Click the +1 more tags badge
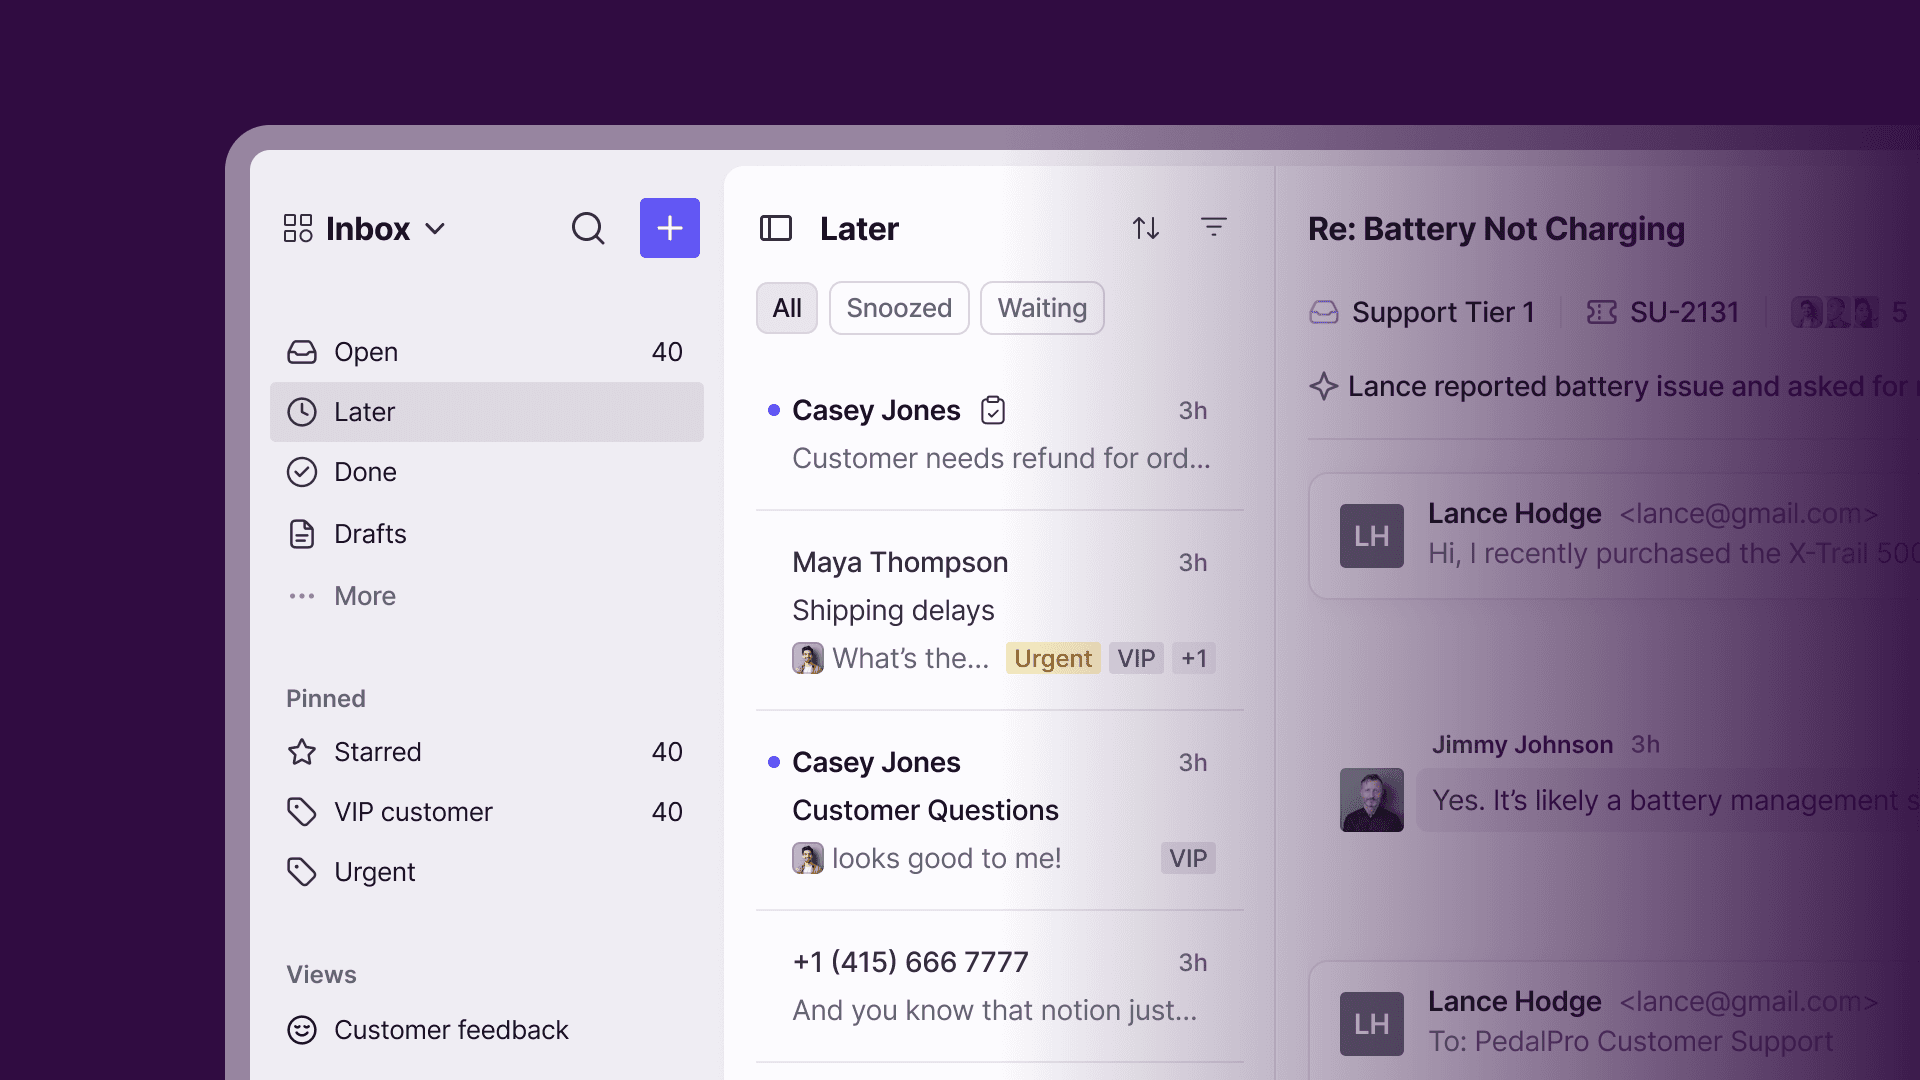 tap(1194, 658)
